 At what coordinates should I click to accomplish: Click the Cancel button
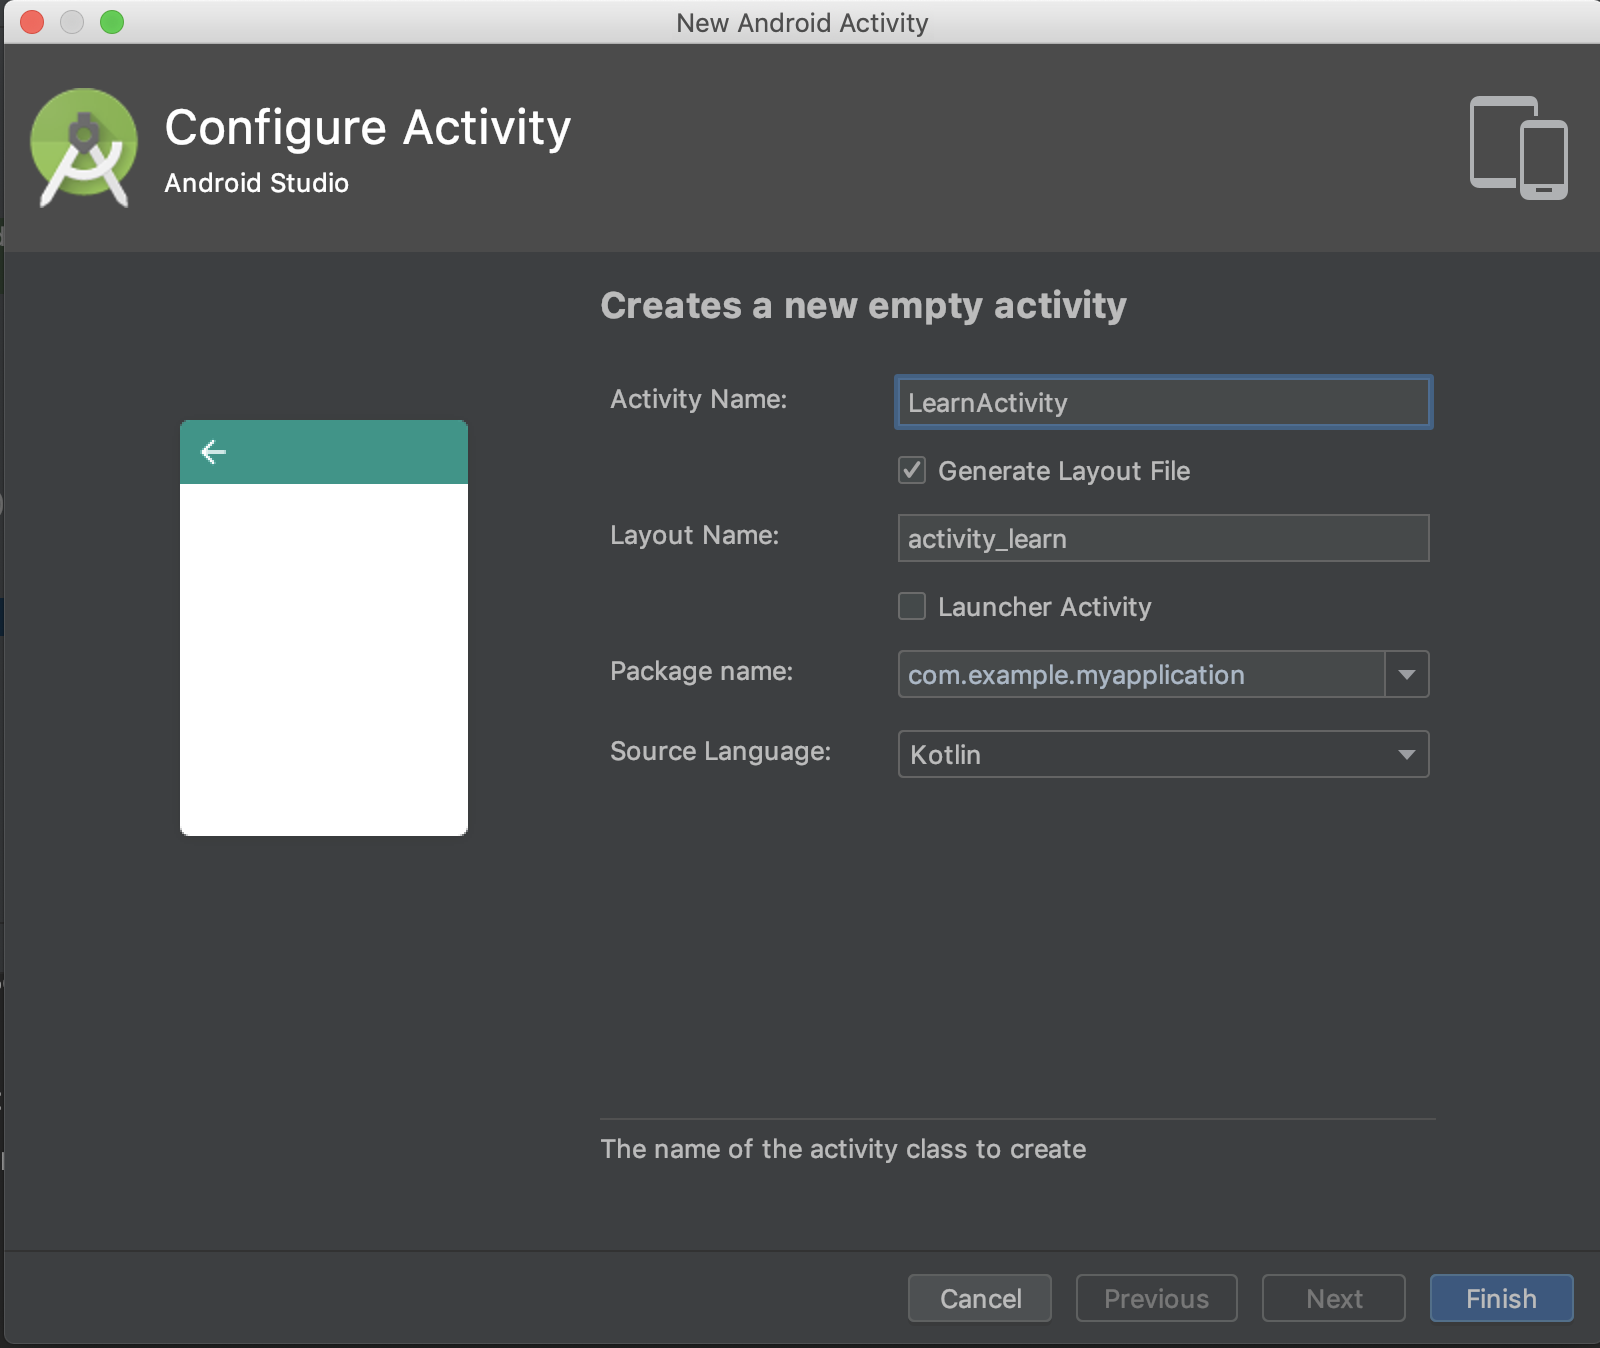pyautogui.click(x=980, y=1298)
